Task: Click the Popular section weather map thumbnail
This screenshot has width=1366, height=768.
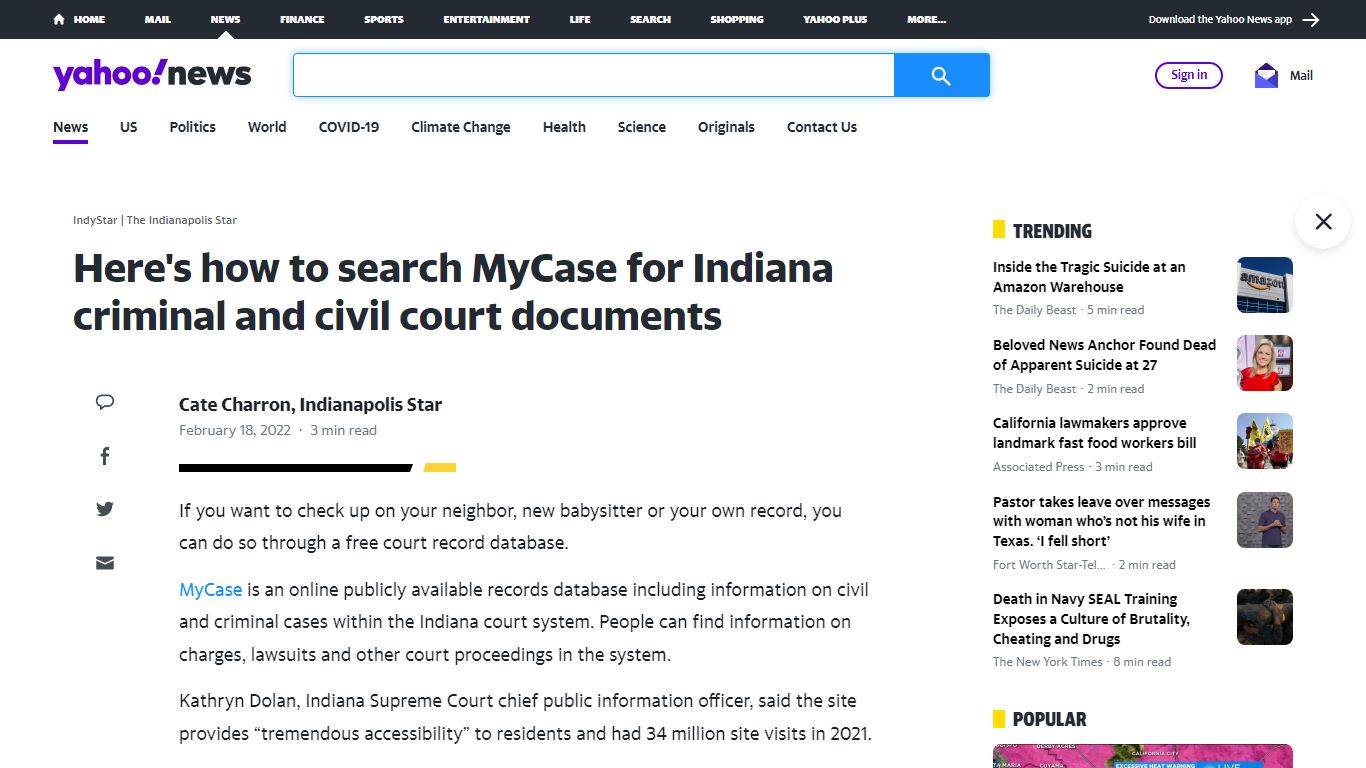Action: coord(1143,756)
